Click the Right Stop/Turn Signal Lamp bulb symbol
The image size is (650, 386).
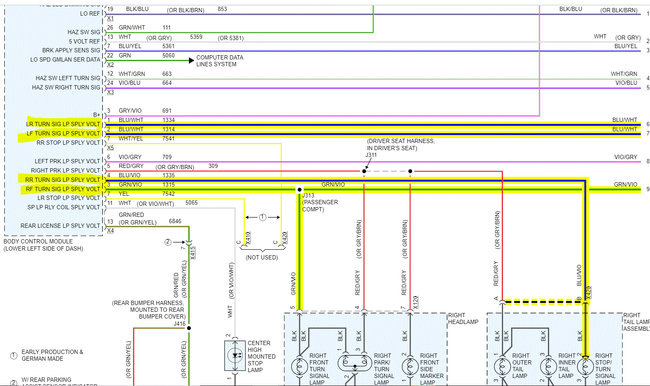(x=585, y=366)
